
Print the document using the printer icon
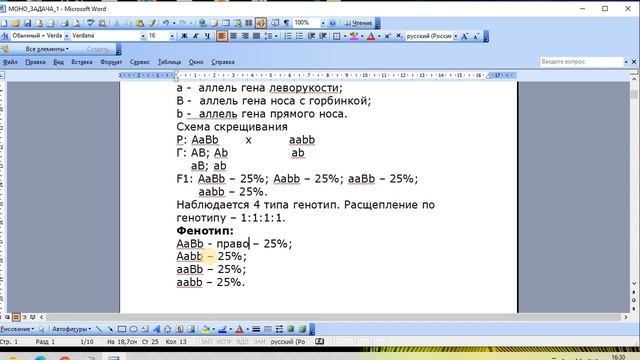[x=64, y=23]
